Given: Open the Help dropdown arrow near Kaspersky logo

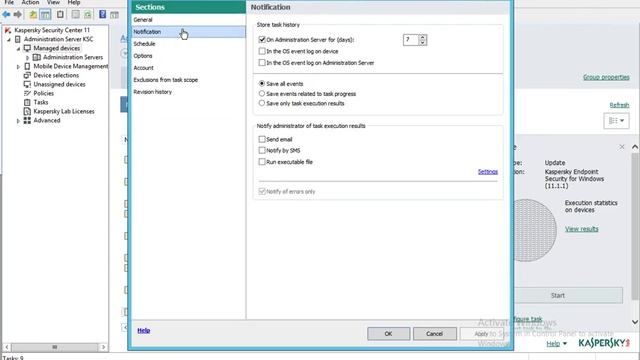Looking at the screenshot, I should [565, 344].
